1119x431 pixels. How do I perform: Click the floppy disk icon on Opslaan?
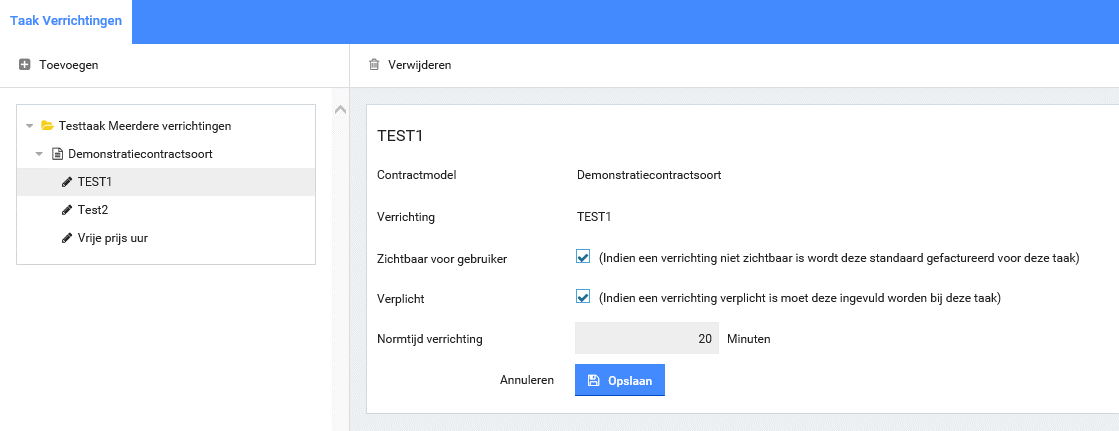593,380
